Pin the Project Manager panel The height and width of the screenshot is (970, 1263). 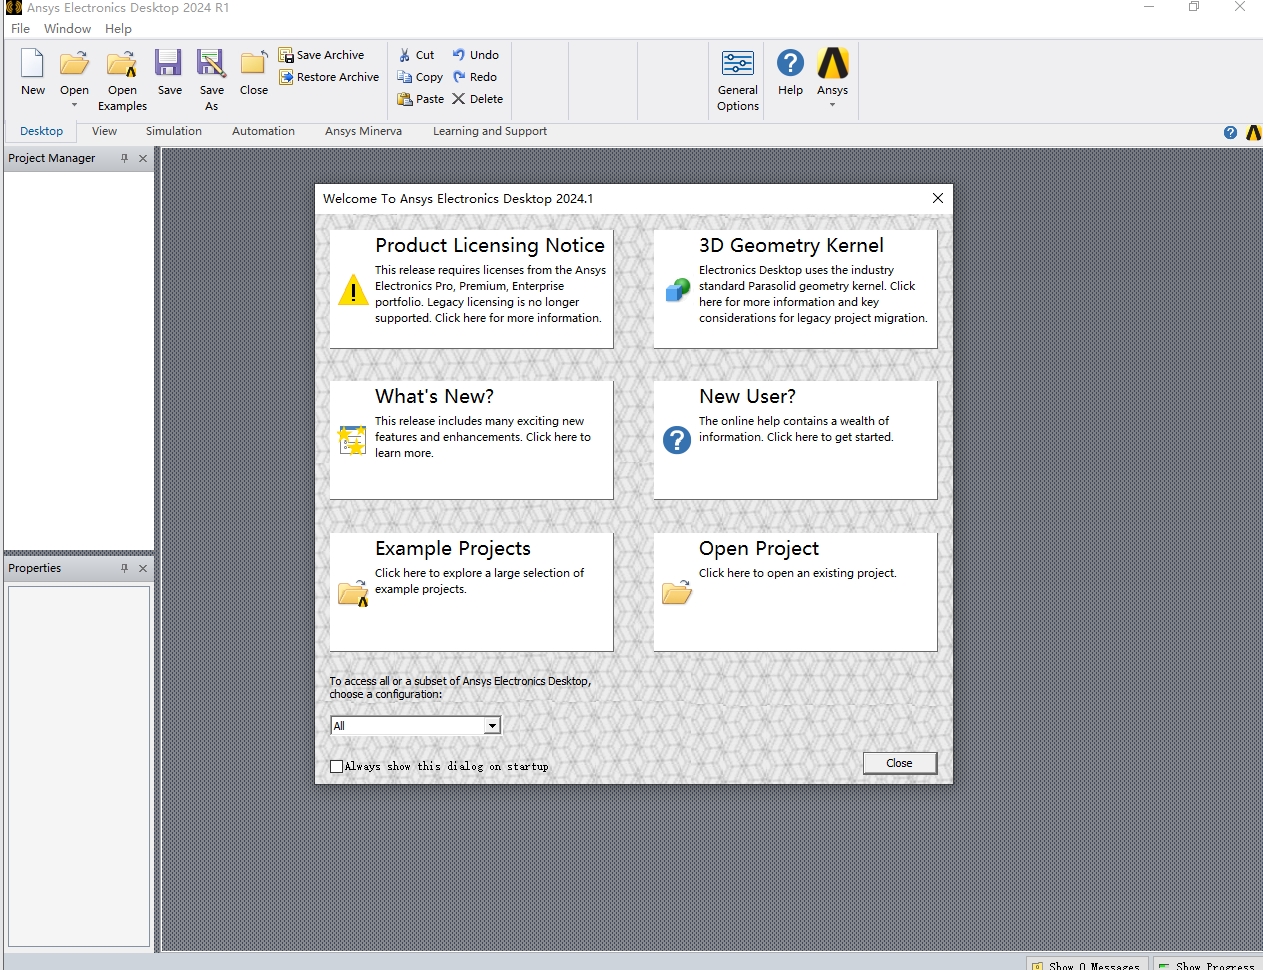pyautogui.click(x=124, y=158)
